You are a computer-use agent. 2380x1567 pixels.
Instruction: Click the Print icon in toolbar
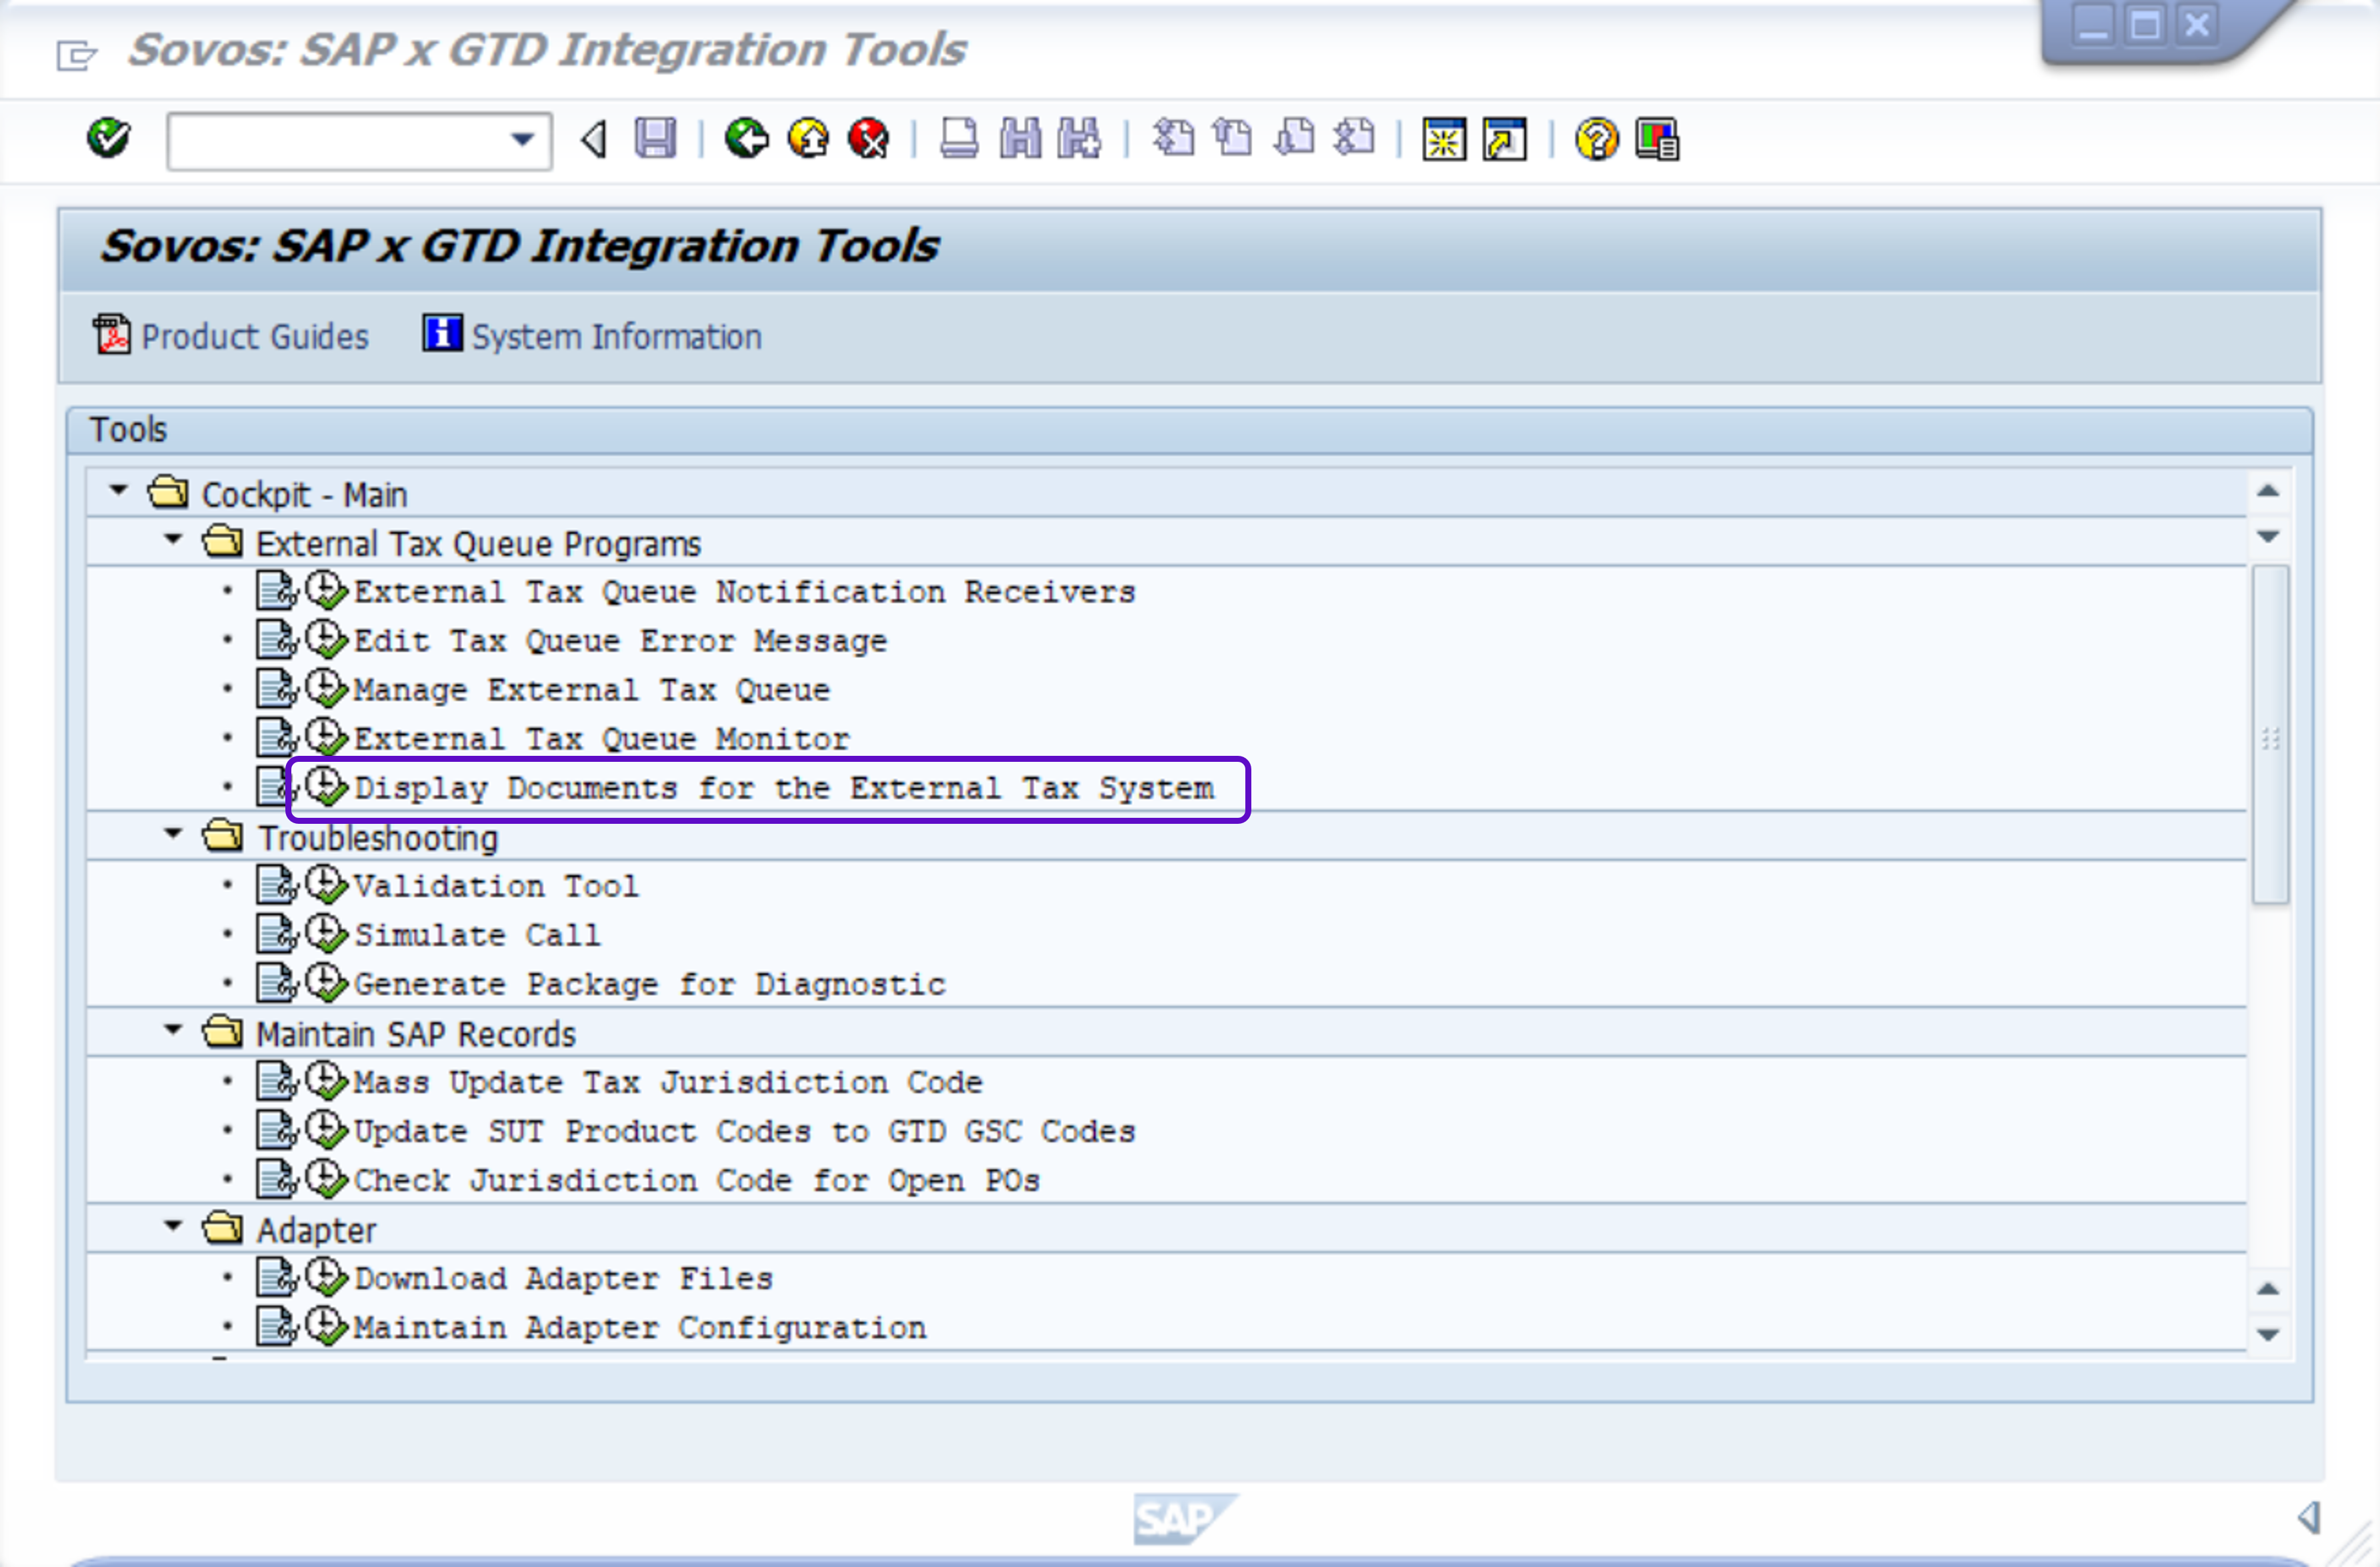pos(959,138)
